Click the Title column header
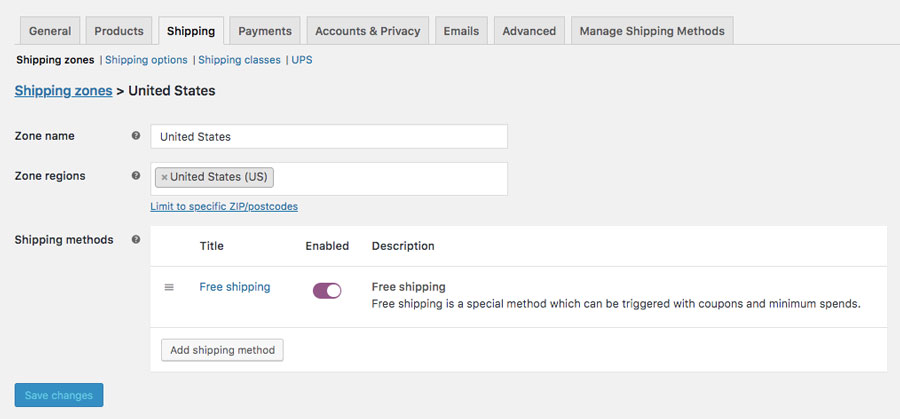900x419 pixels. tap(212, 246)
